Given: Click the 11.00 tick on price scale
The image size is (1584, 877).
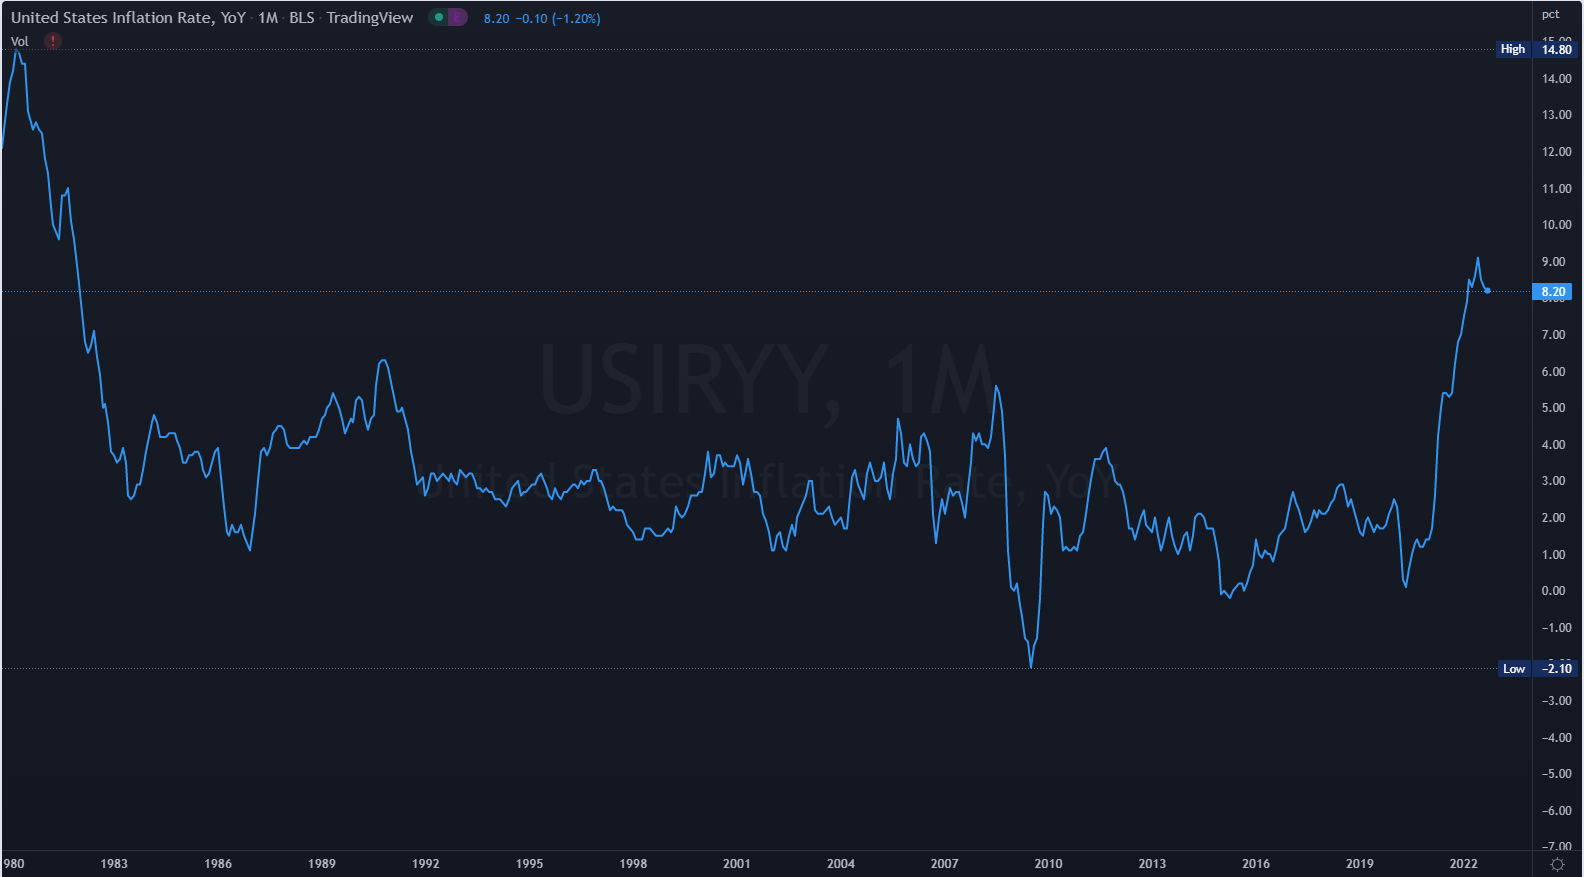Looking at the screenshot, I should (1557, 189).
